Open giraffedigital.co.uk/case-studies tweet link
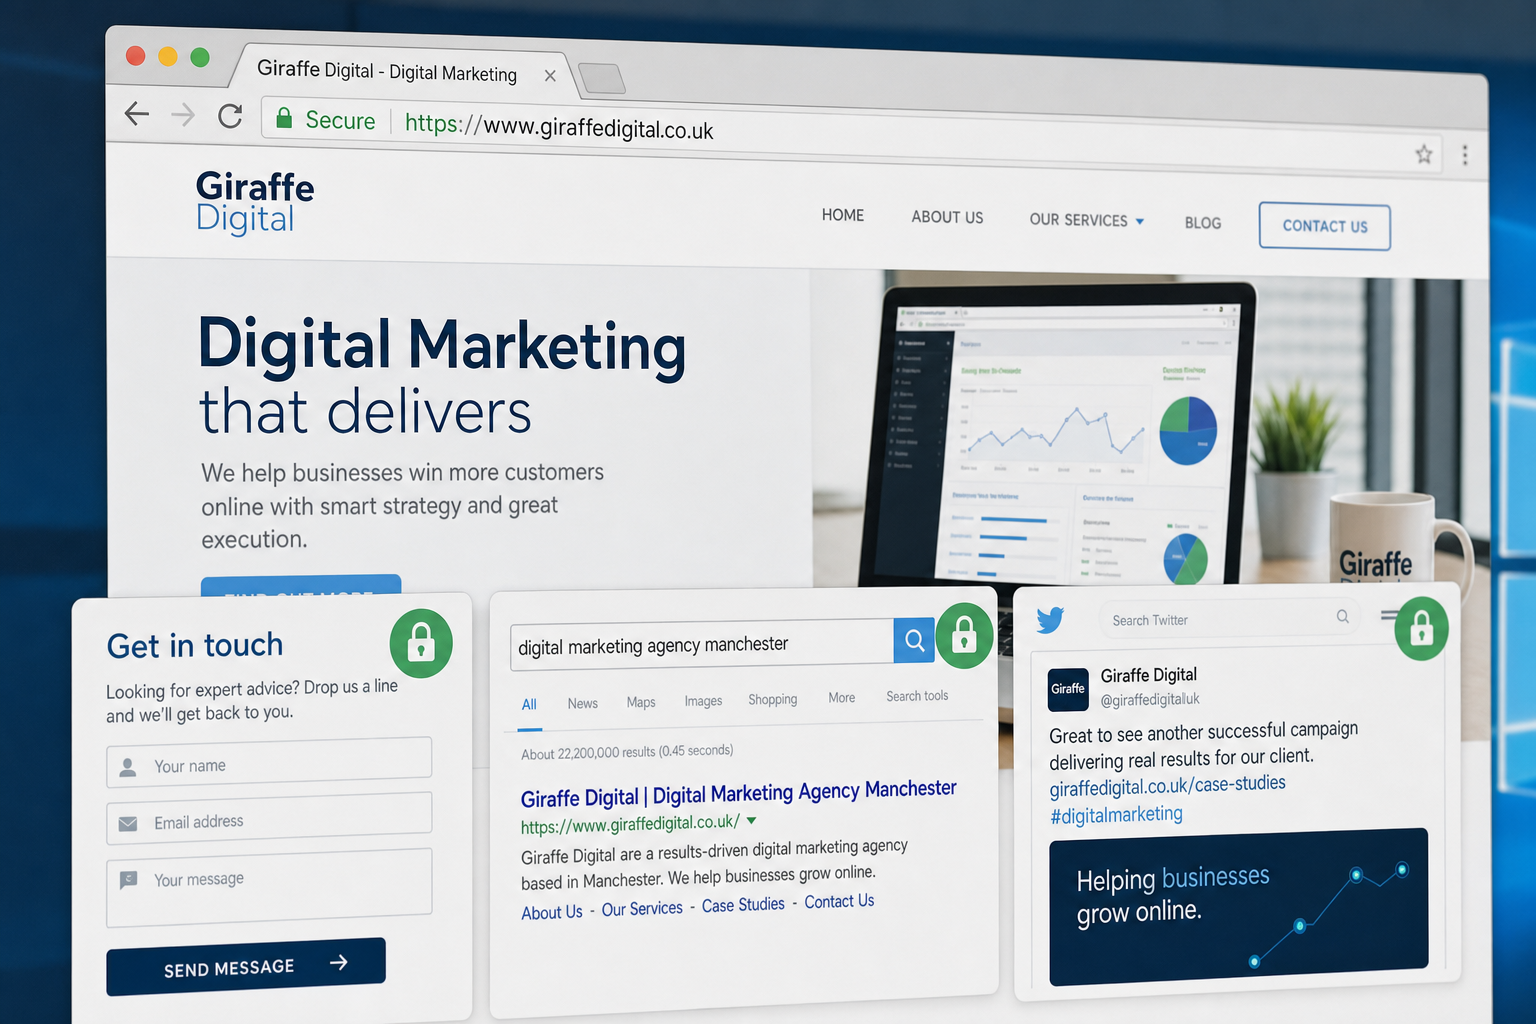The height and width of the screenshot is (1024, 1536). tap(1168, 785)
